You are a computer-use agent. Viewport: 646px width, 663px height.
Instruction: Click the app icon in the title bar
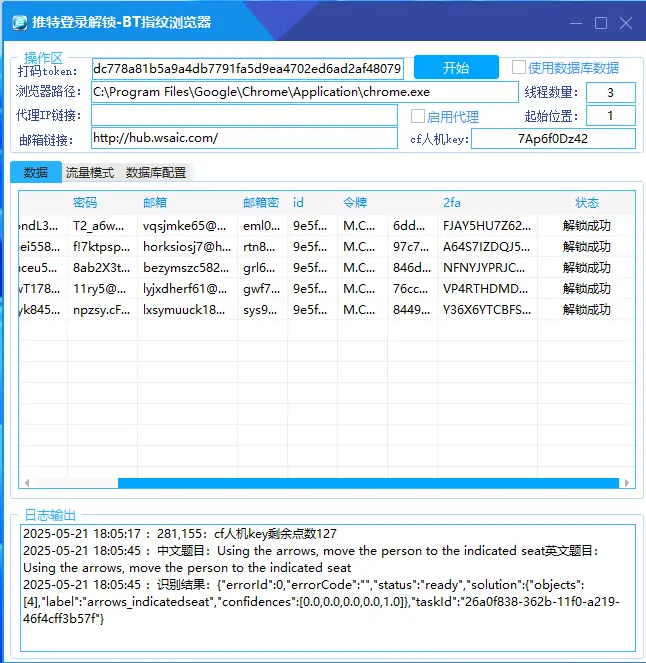tap(19, 22)
